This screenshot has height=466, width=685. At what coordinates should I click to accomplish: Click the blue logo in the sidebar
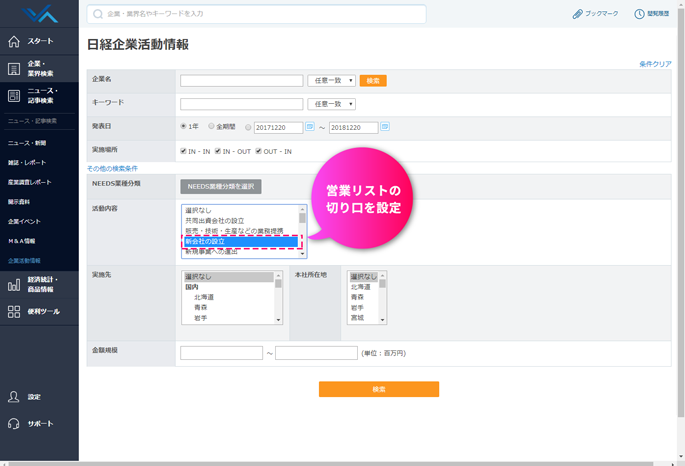pyautogui.click(x=40, y=14)
